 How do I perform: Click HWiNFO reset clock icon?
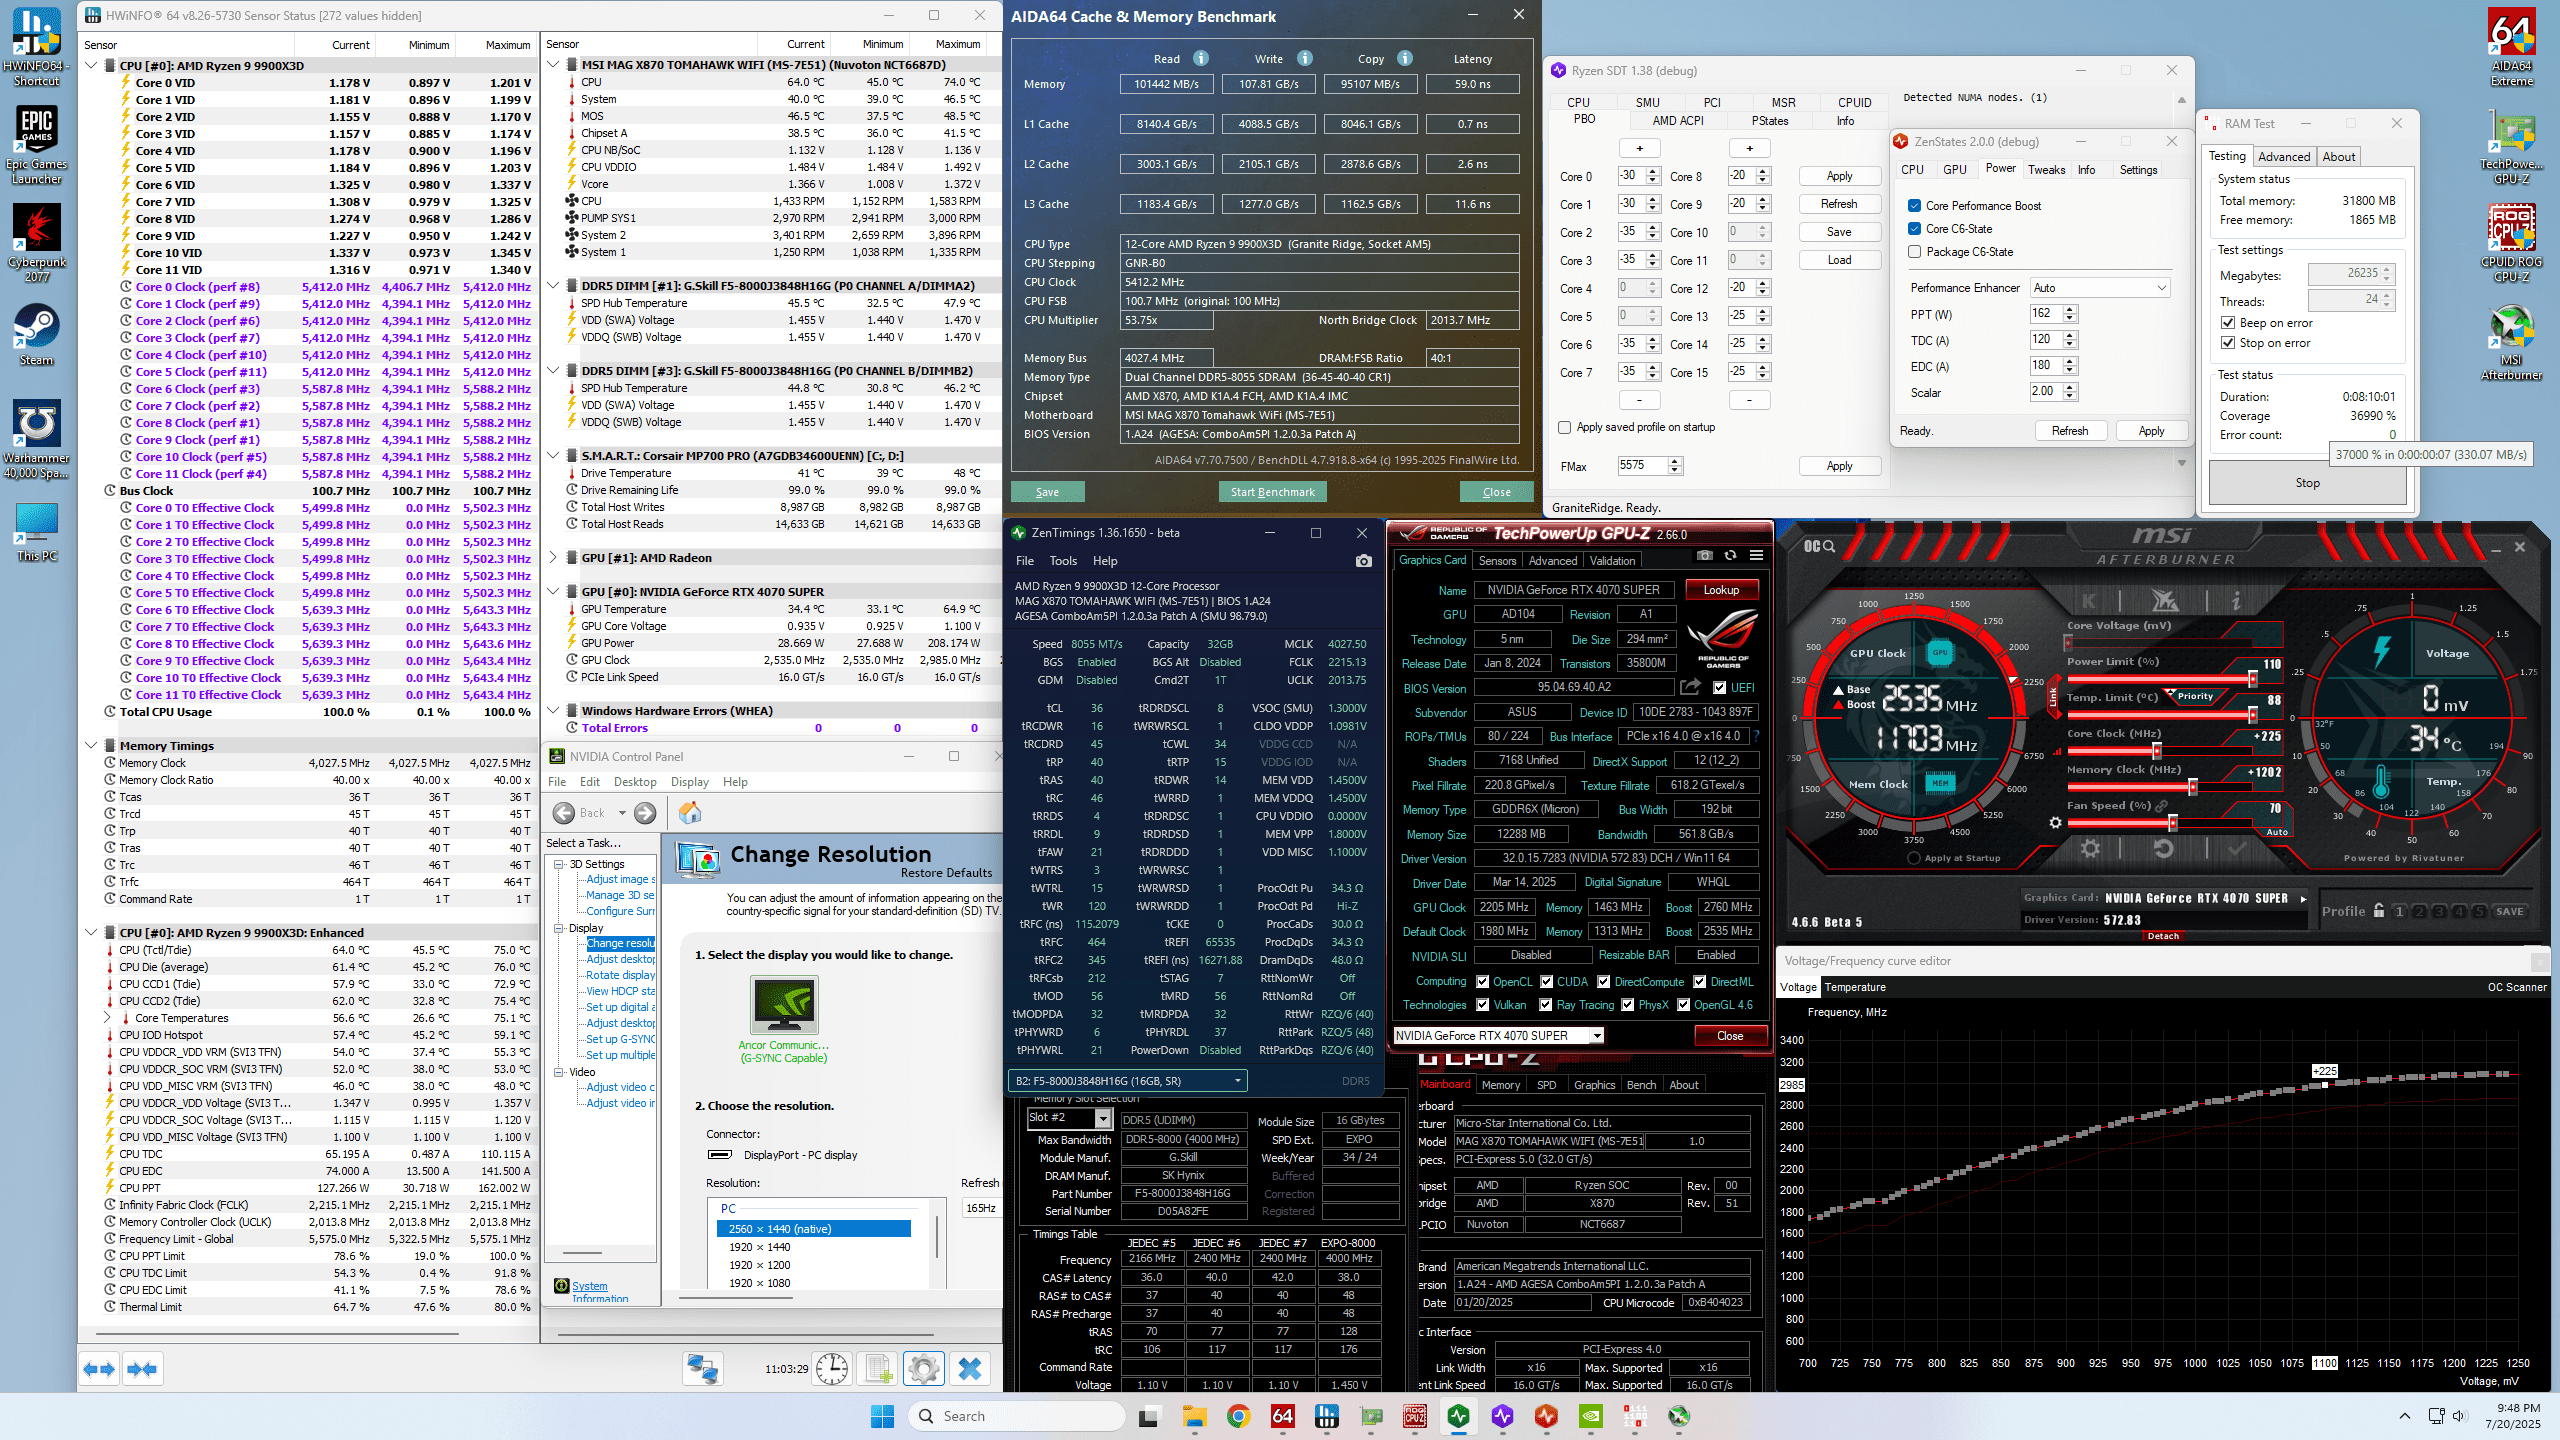click(831, 1368)
